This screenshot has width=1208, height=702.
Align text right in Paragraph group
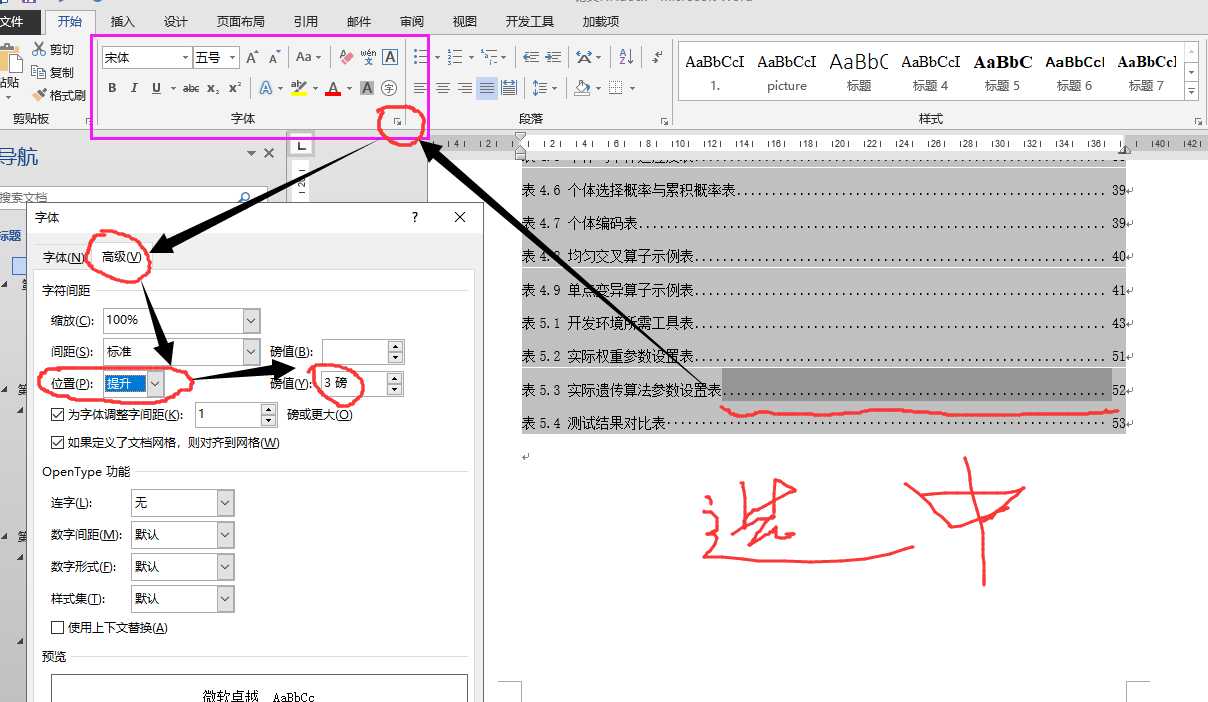(x=465, y=89)
